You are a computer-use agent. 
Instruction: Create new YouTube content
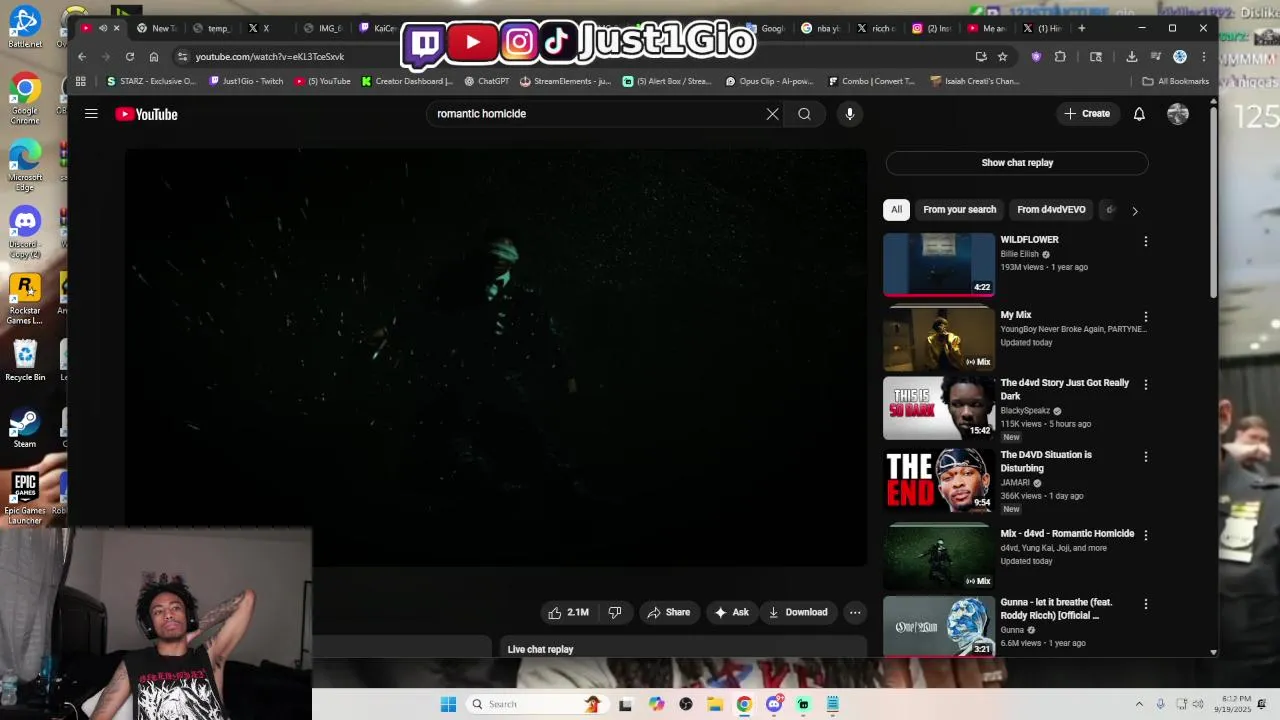1087,114
